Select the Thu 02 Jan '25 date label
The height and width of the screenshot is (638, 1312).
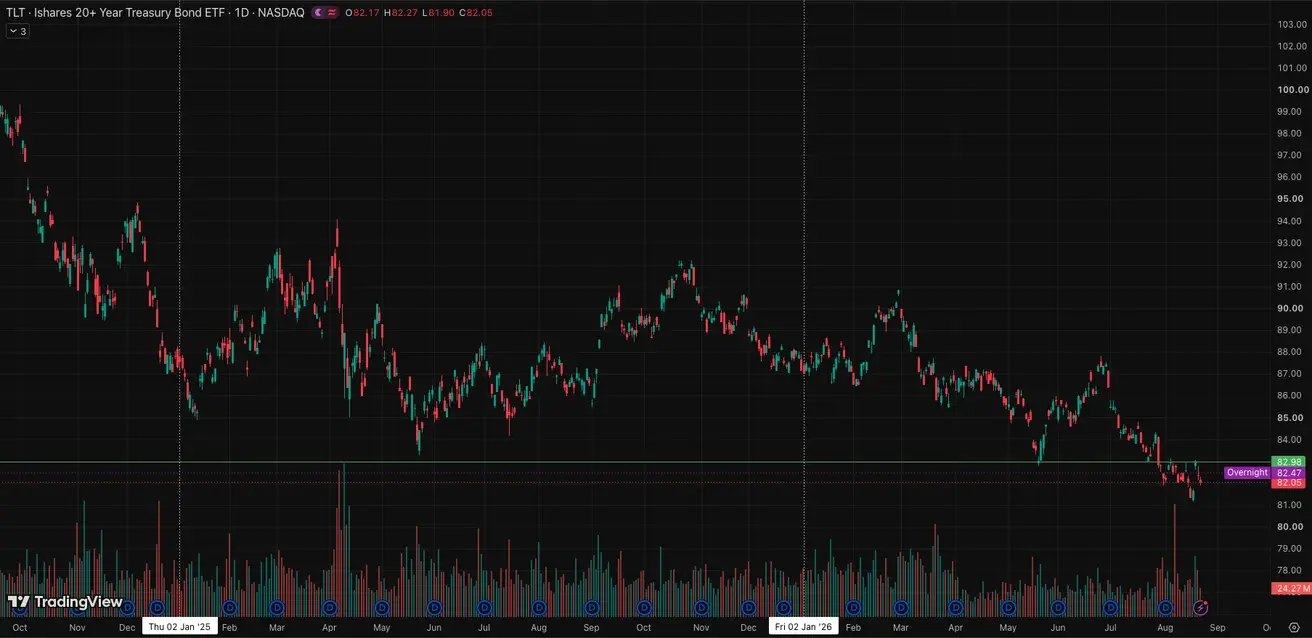click(x=180, y=627)
